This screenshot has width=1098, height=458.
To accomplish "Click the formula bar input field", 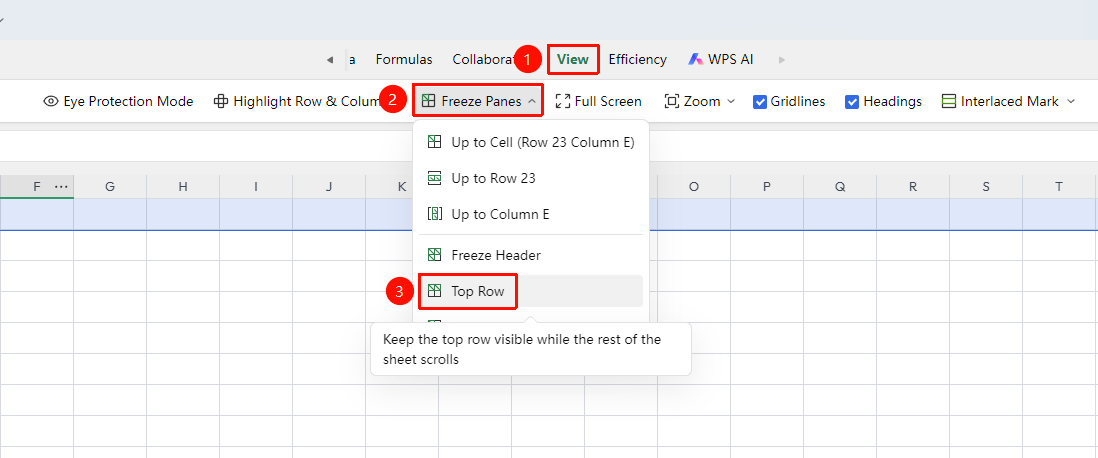I will click(549, 146).
